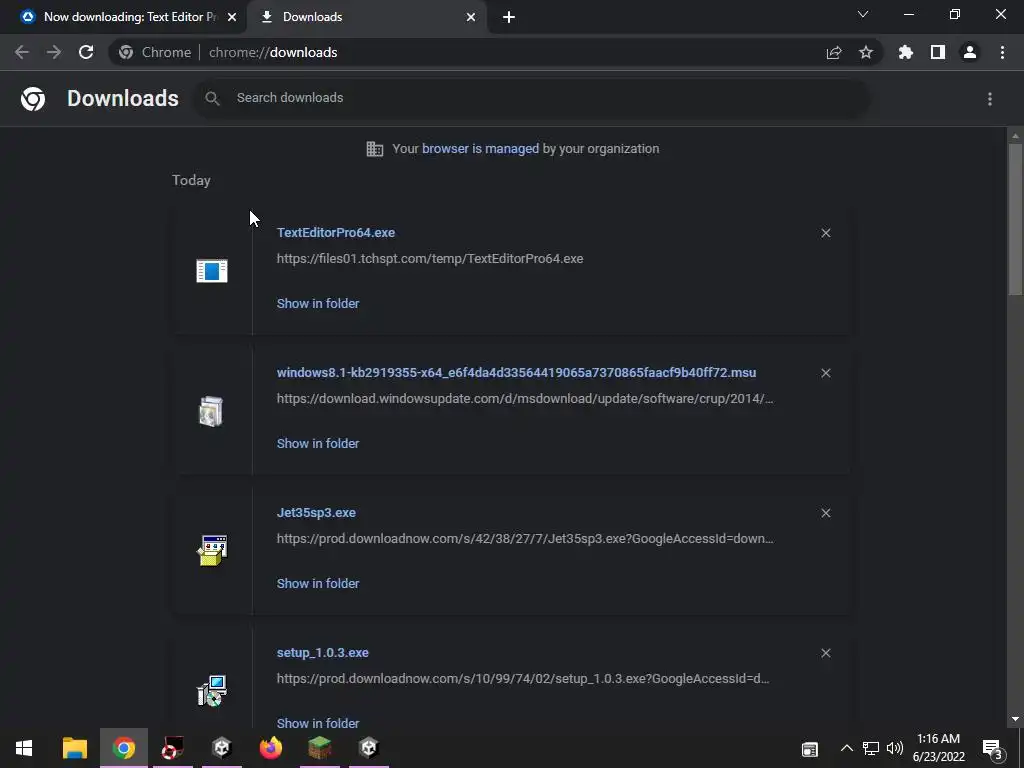Open the tab search chevron
The image size is (1024, 768).
coord(863,14)
